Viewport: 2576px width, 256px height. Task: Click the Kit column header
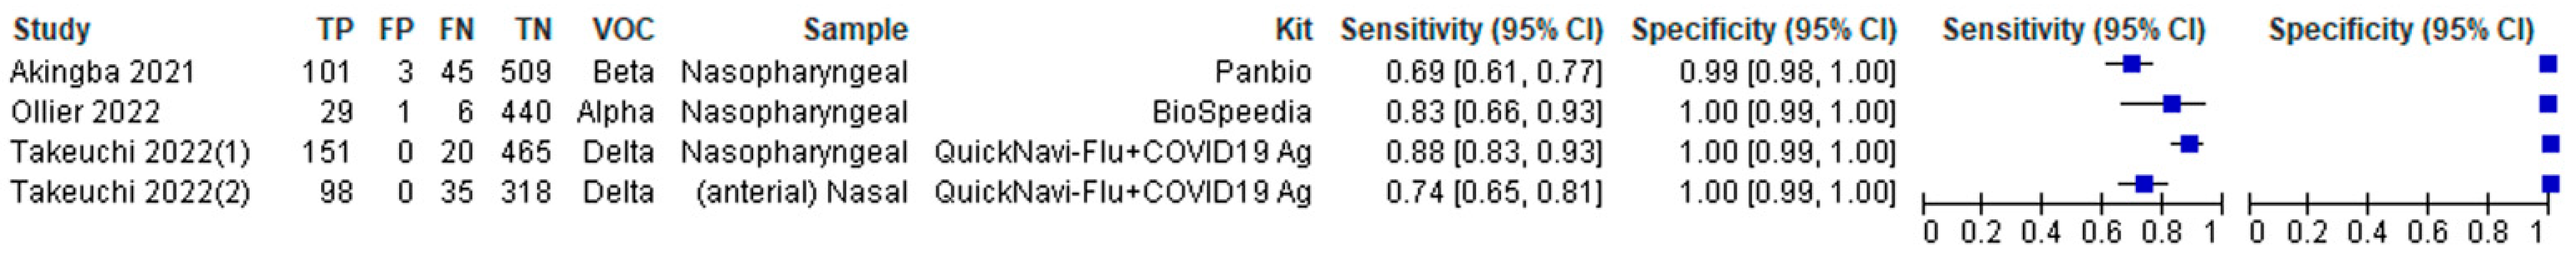click(x=1293, y=30)
